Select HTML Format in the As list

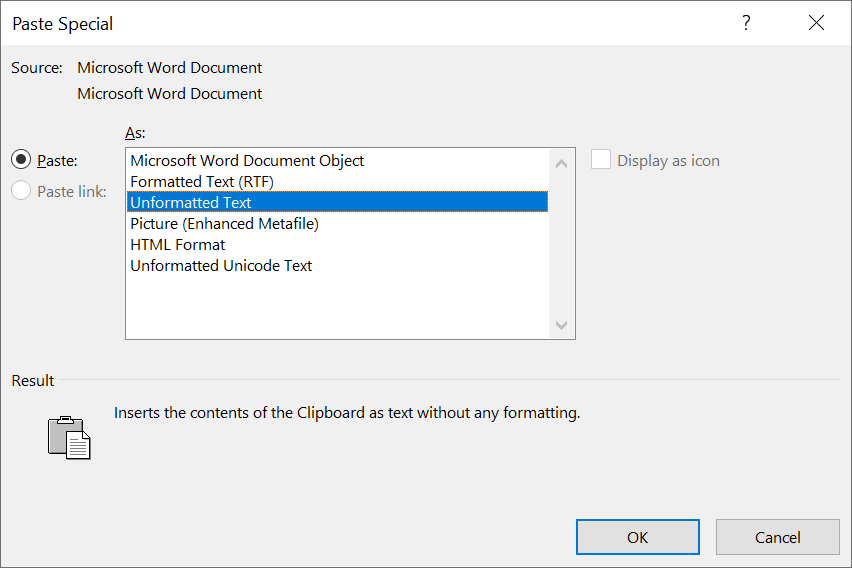tap(337, 245)
